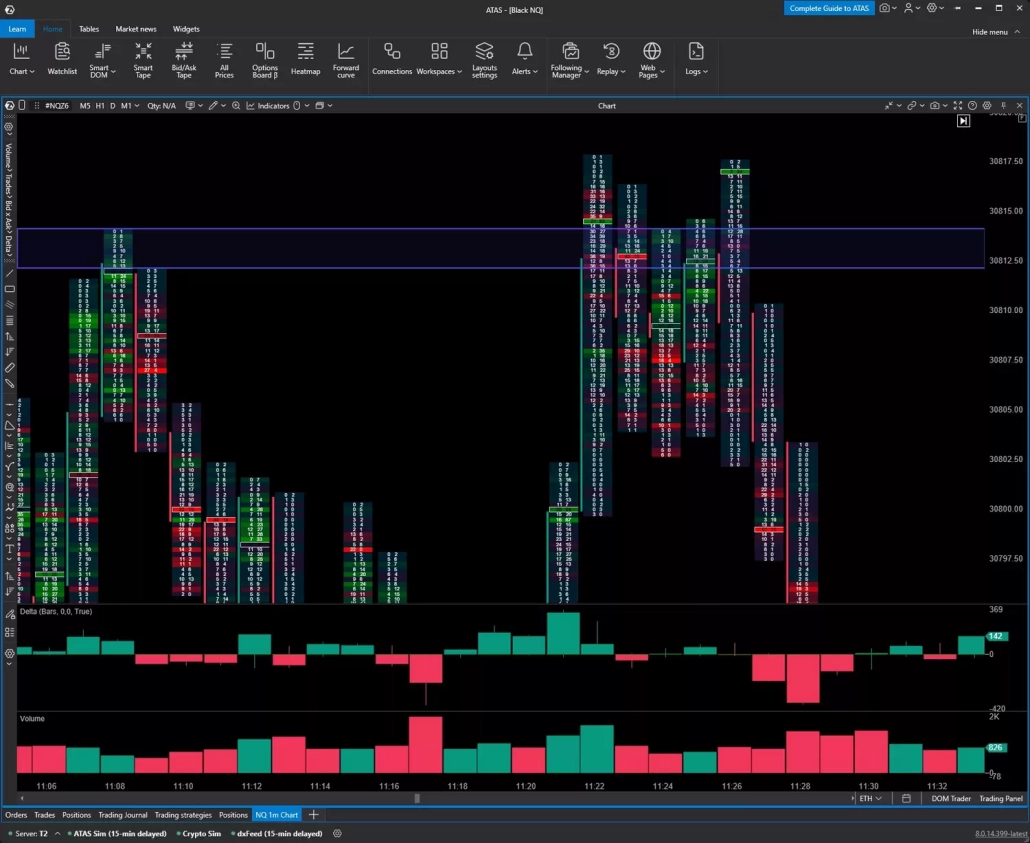Switch to Tables ribbon tab
This screenshot has width=1030, height=843.
click(89, 29)
